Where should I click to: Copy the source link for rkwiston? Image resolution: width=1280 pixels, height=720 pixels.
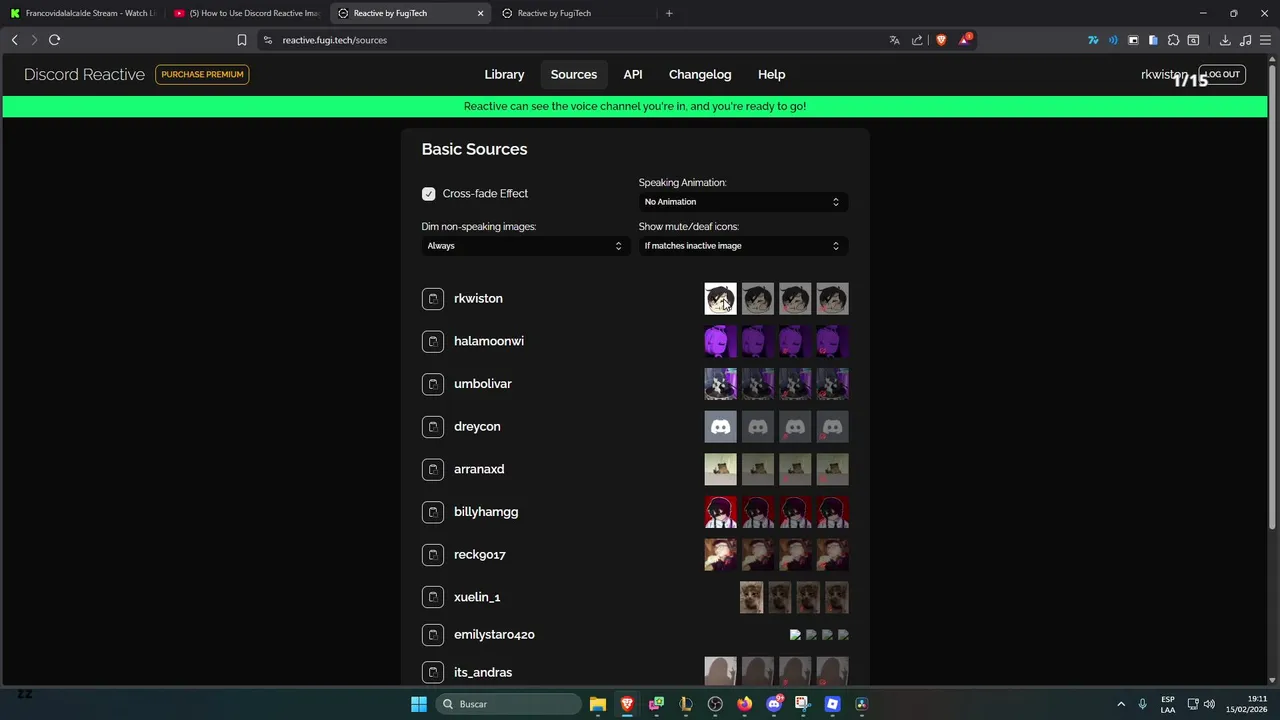click(433, 299)
